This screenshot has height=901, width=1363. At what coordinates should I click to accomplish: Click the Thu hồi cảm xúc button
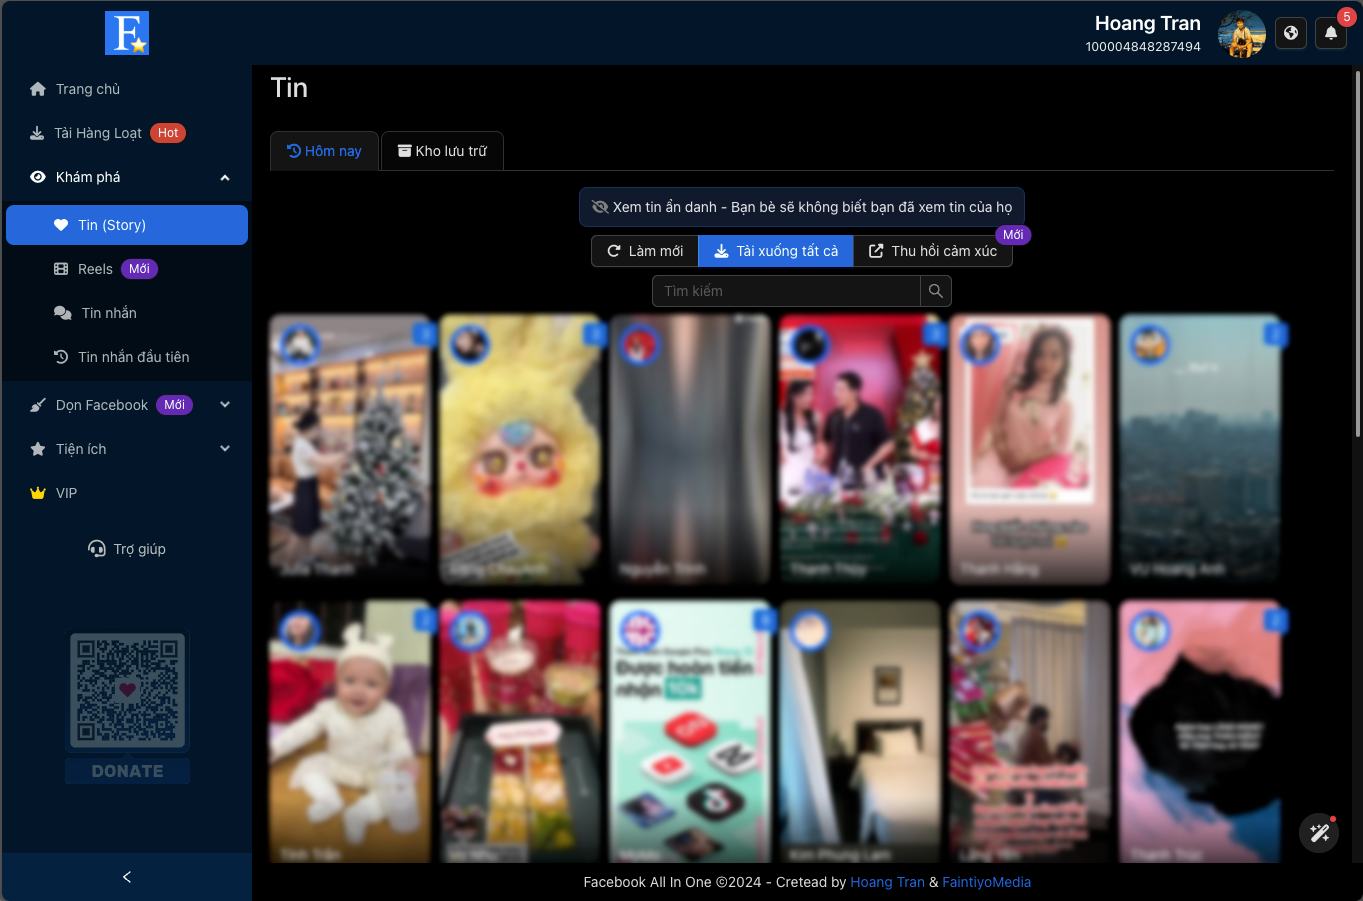coord(933,251)
